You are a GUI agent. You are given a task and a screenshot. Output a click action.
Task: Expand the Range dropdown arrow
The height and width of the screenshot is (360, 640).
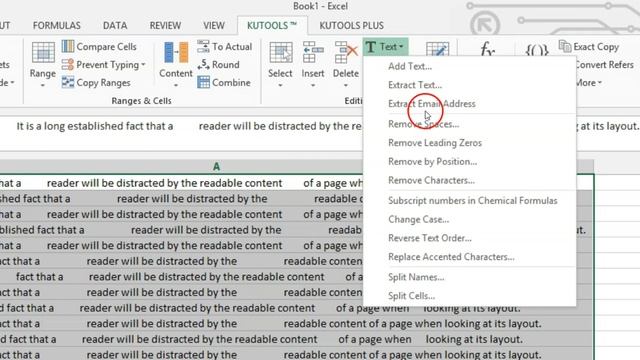click(43, 86)
